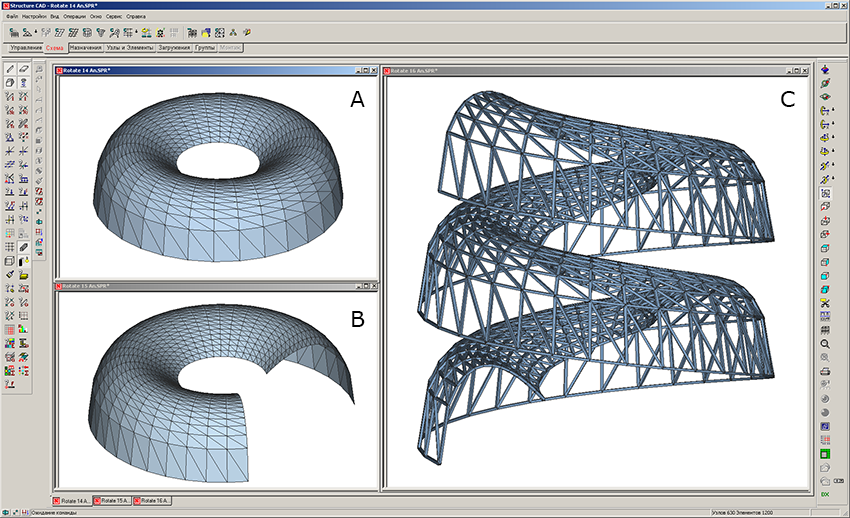Switch to the Загружения tab

pyautogui.click(x=173, y=47)
